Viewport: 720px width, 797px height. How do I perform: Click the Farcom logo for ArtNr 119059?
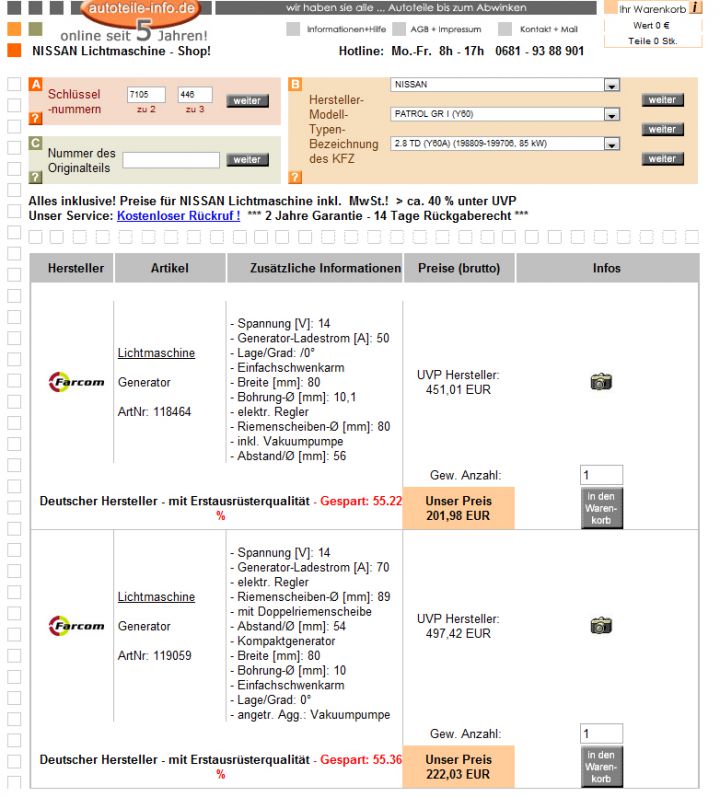(76, 626)
